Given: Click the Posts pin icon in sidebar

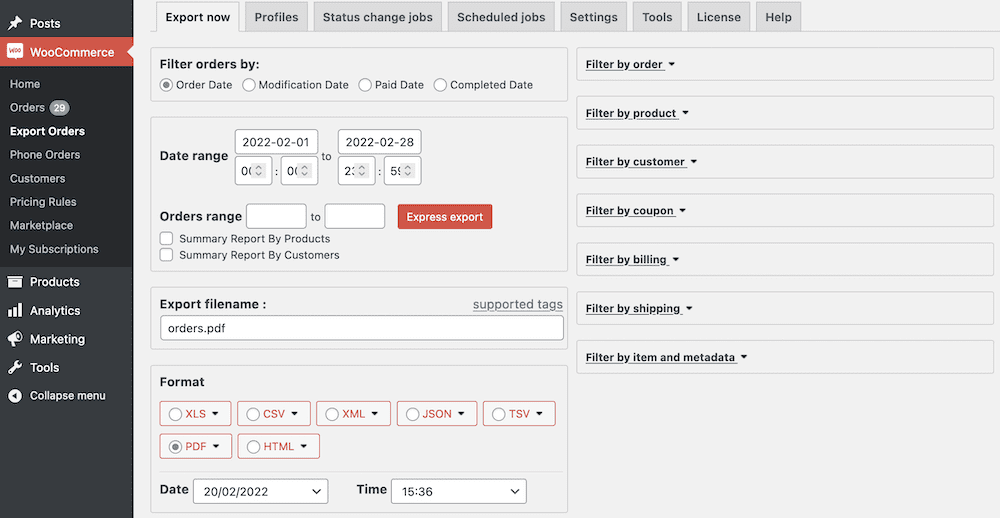Looking at the screenshot, I should coord(15,23).
